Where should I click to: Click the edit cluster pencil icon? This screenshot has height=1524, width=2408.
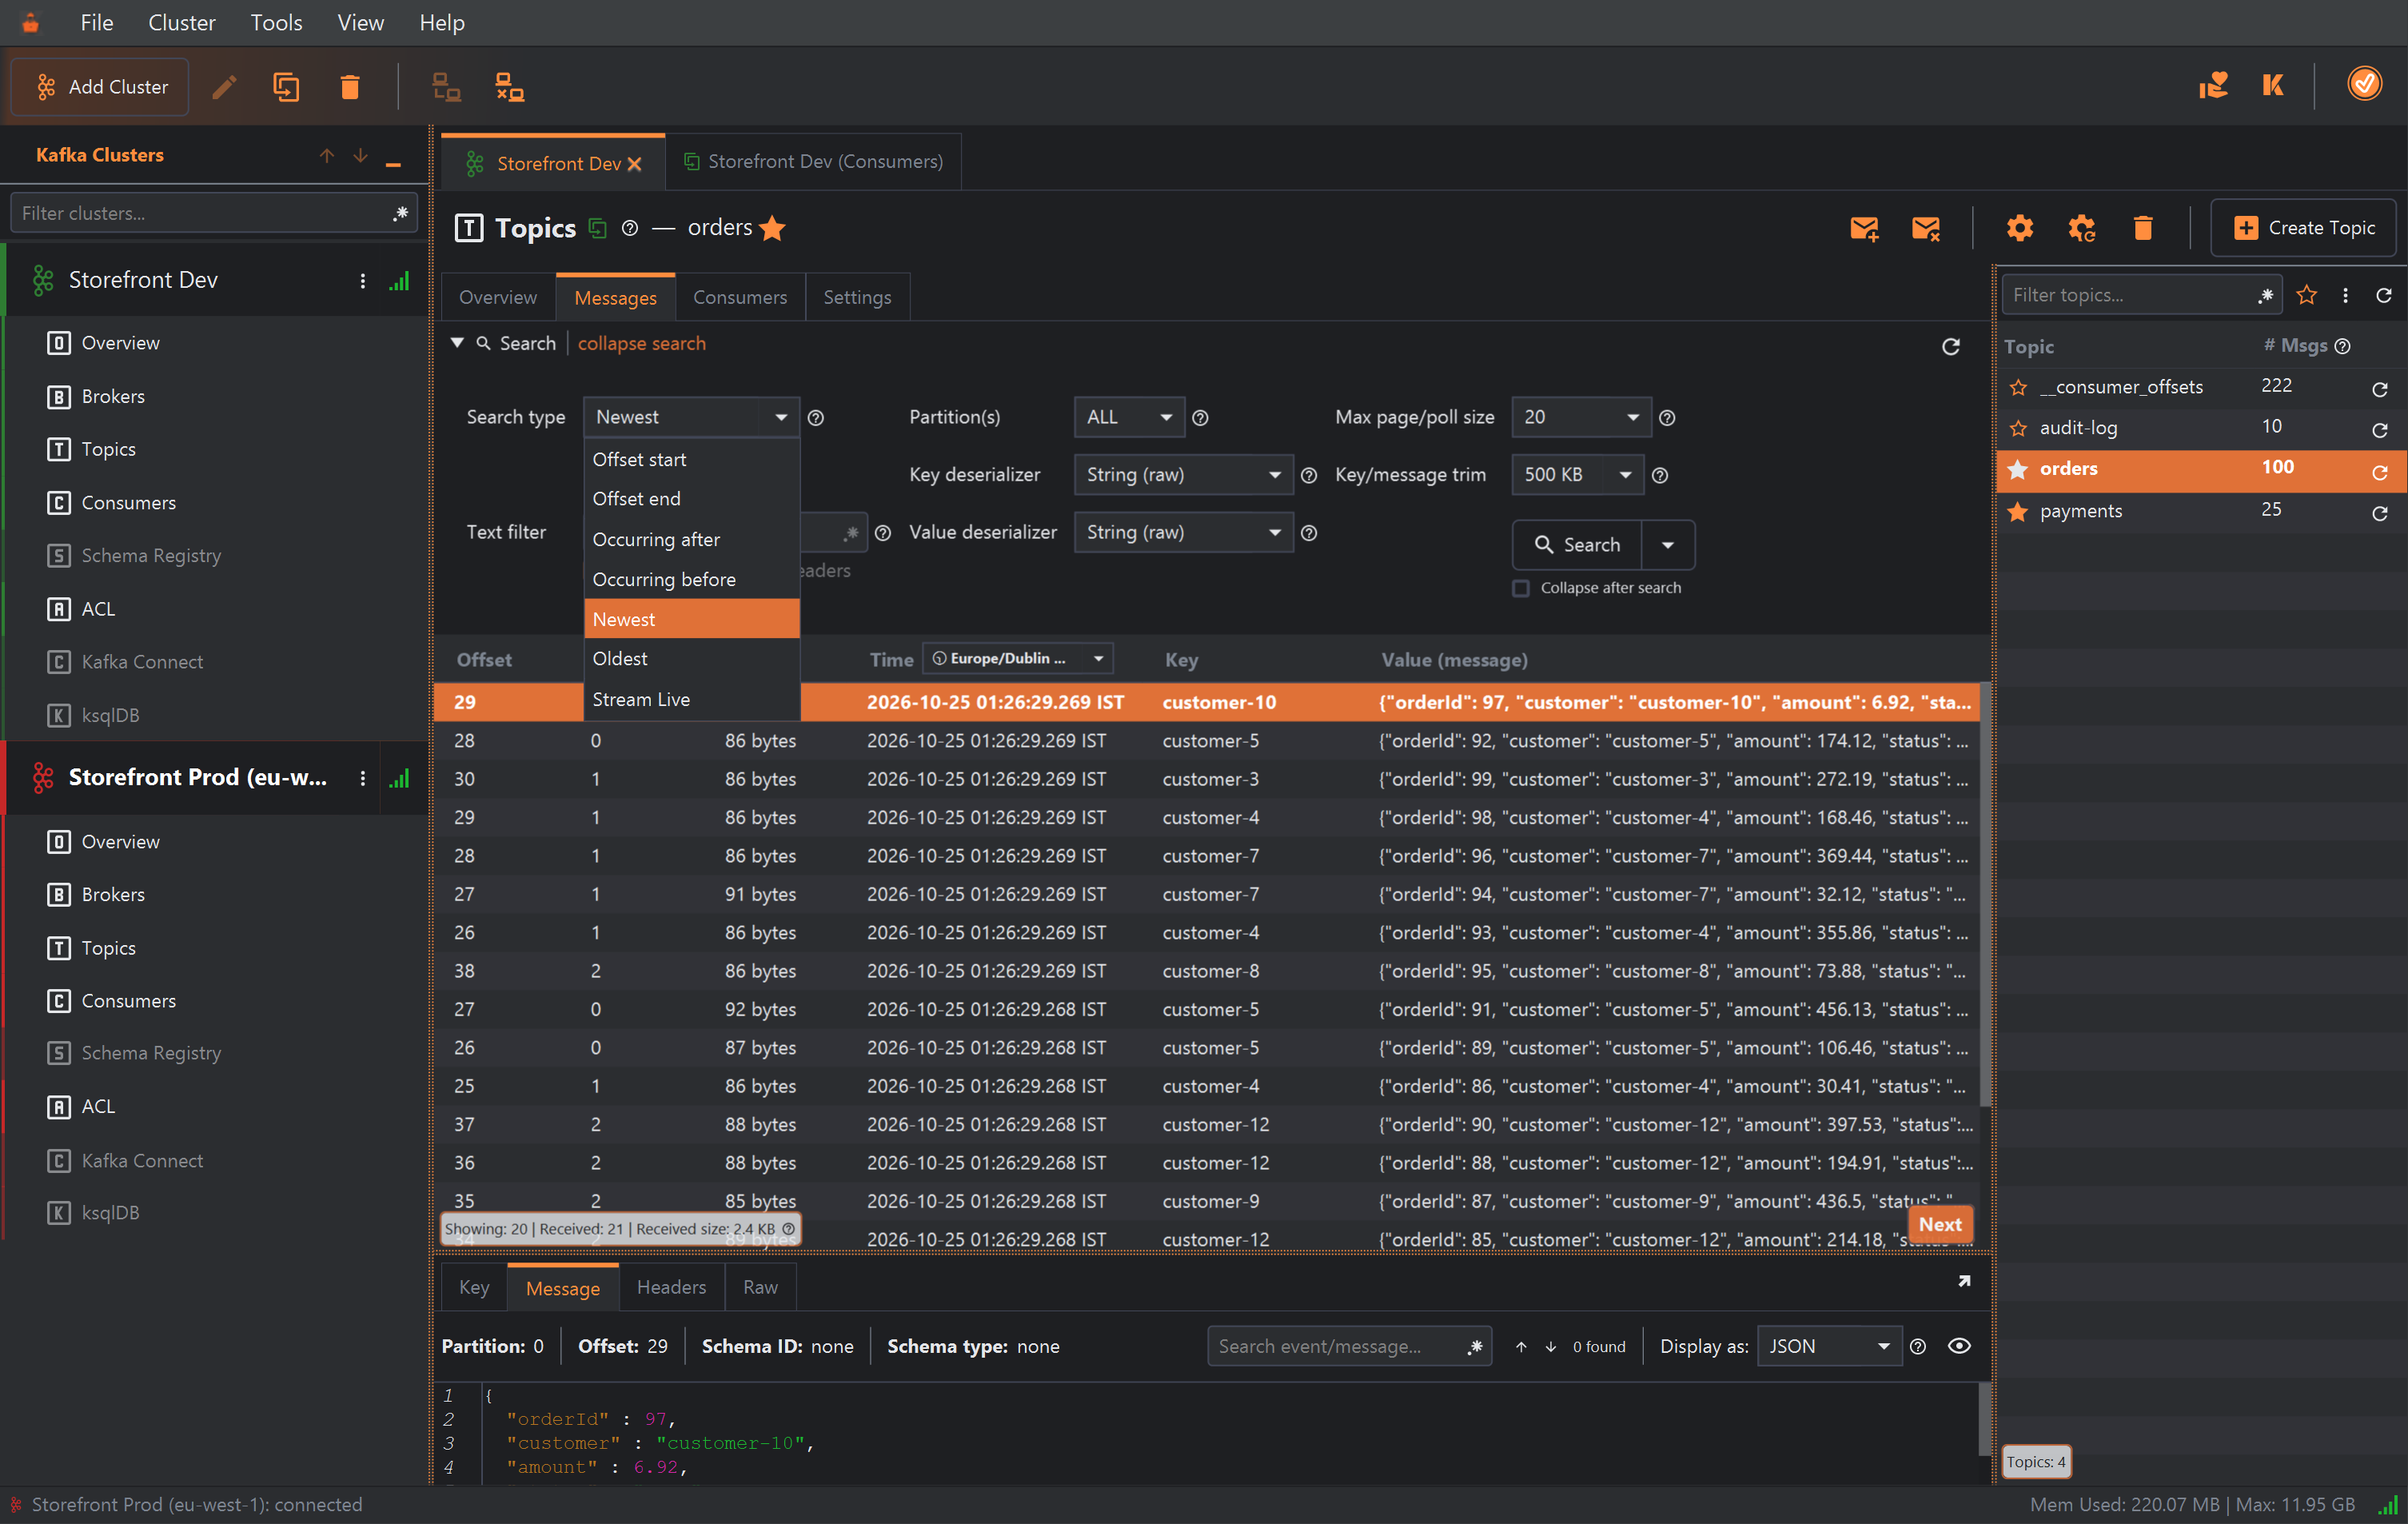(224, 87)
